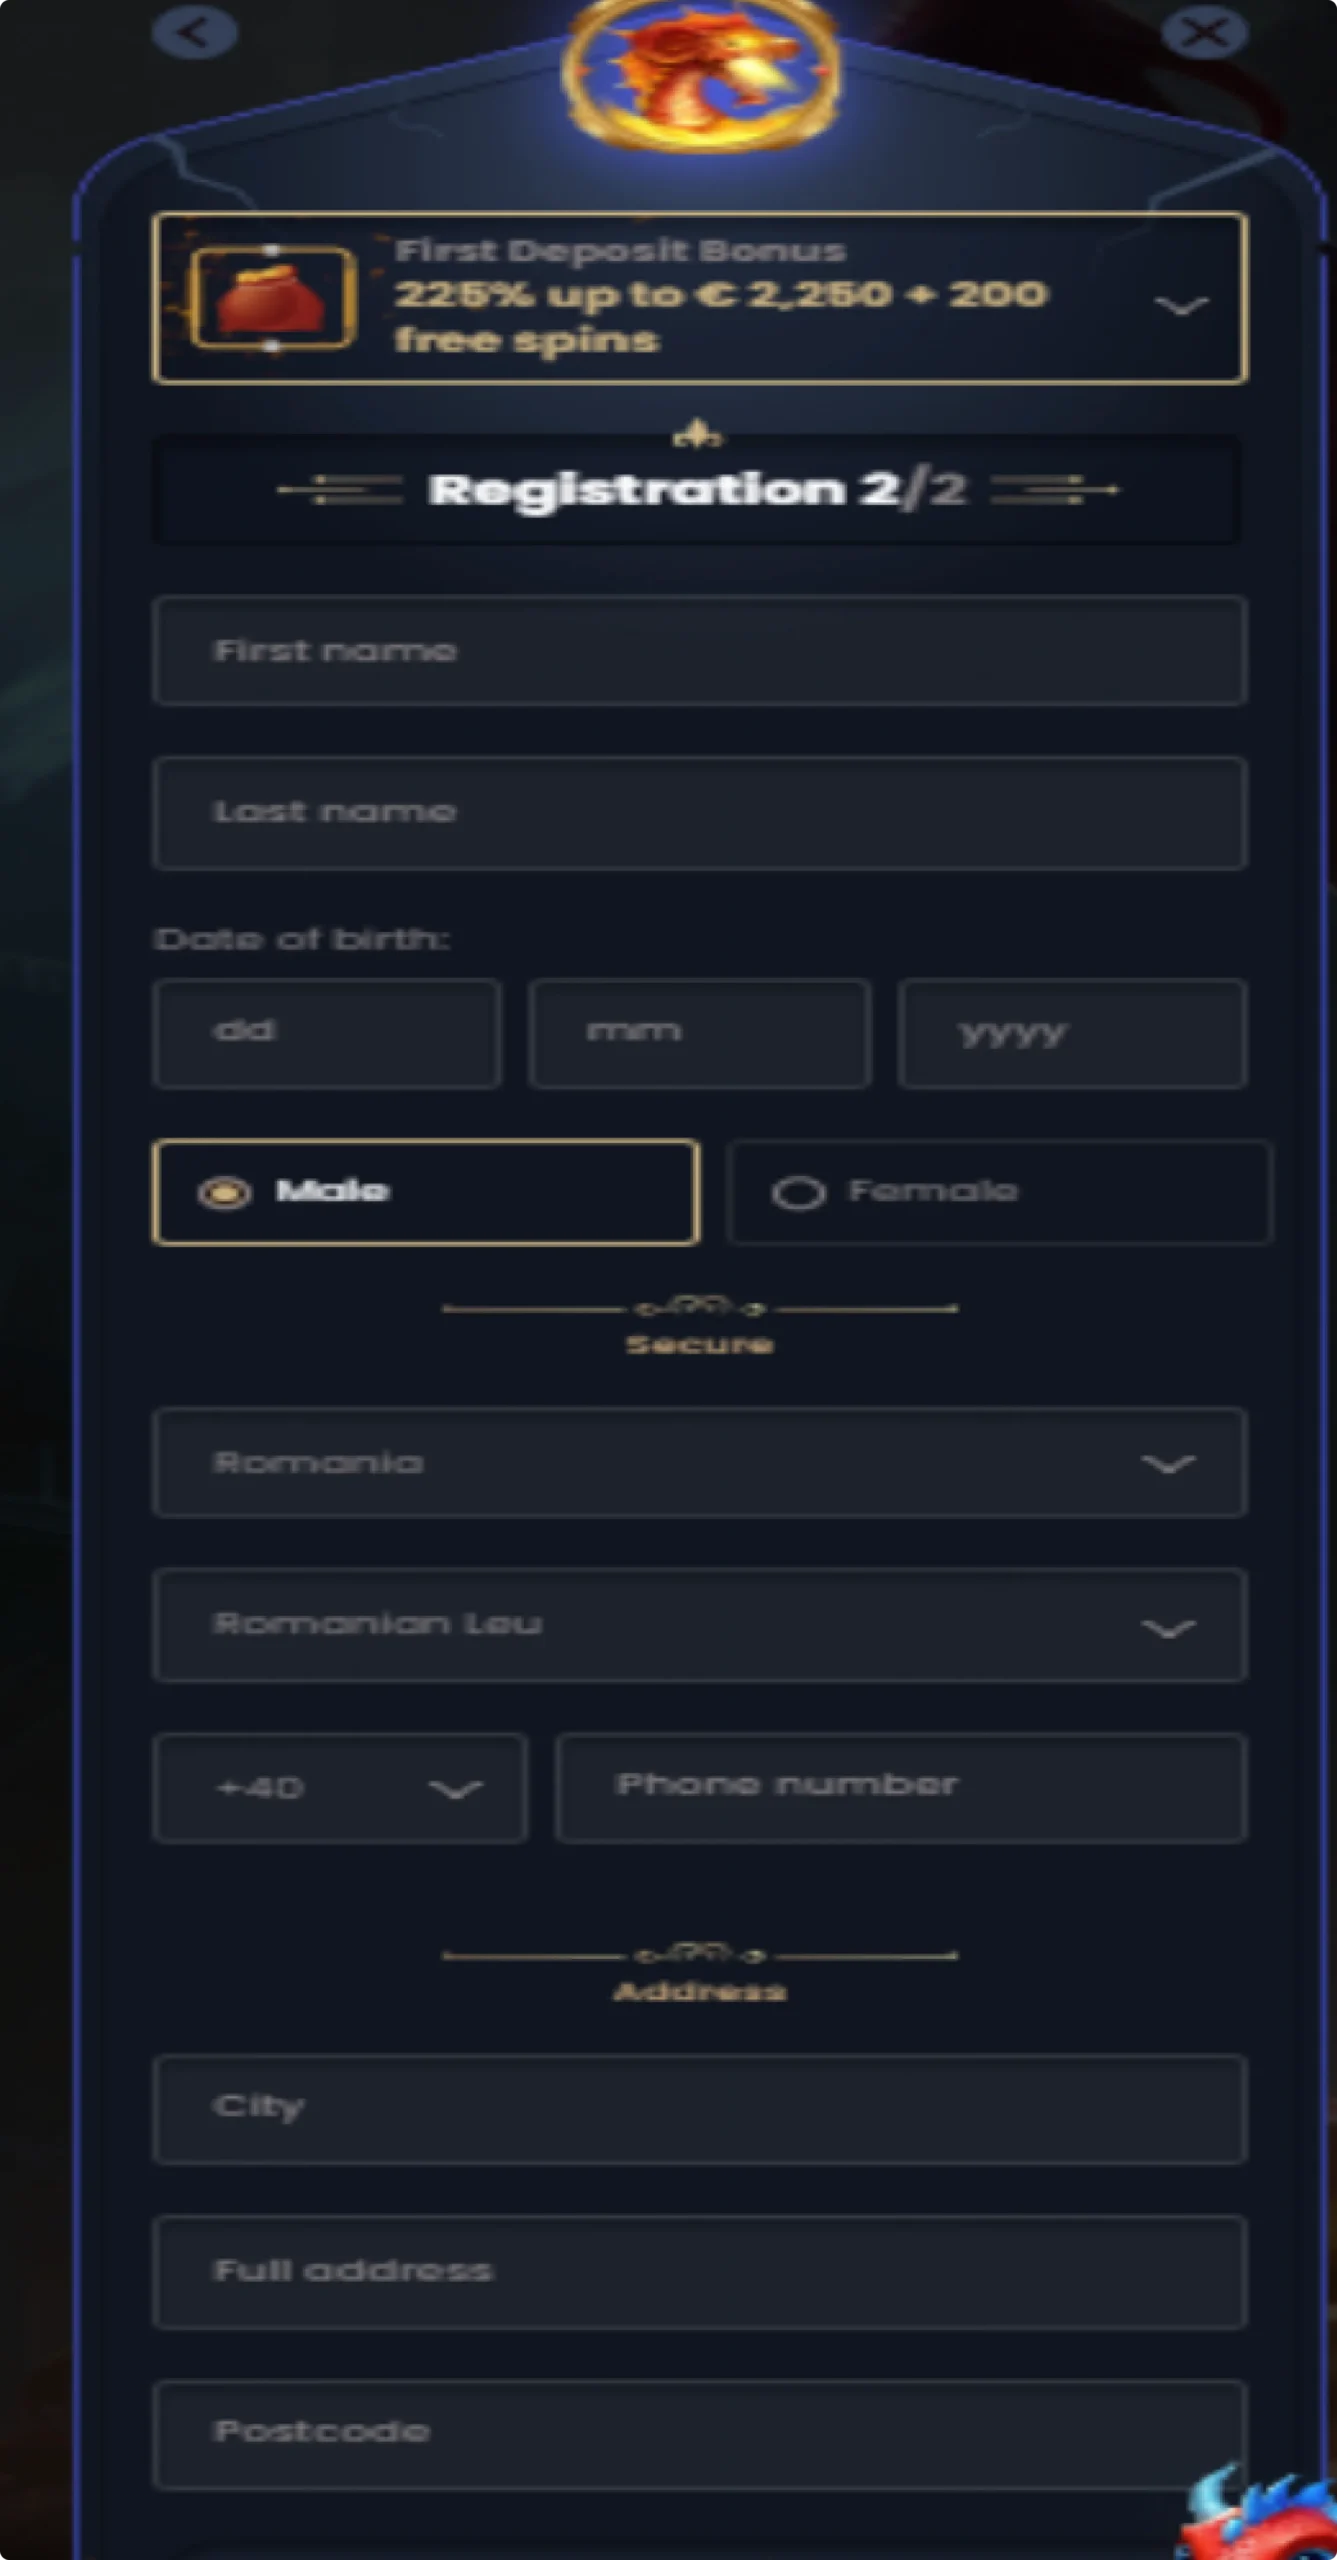Click the Full address field
Screen dimensions: 1337x2560
(699, 2271)
